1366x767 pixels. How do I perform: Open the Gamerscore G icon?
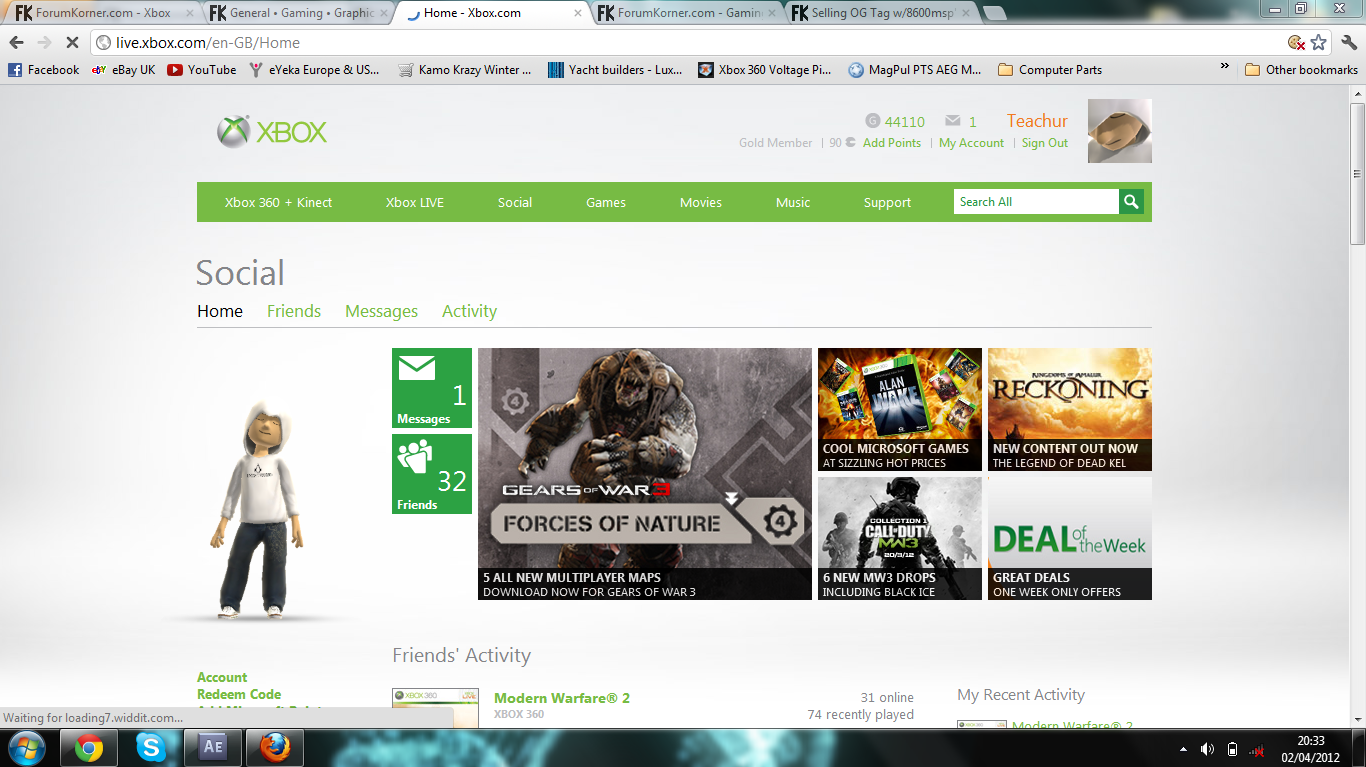tap(873, 121)
